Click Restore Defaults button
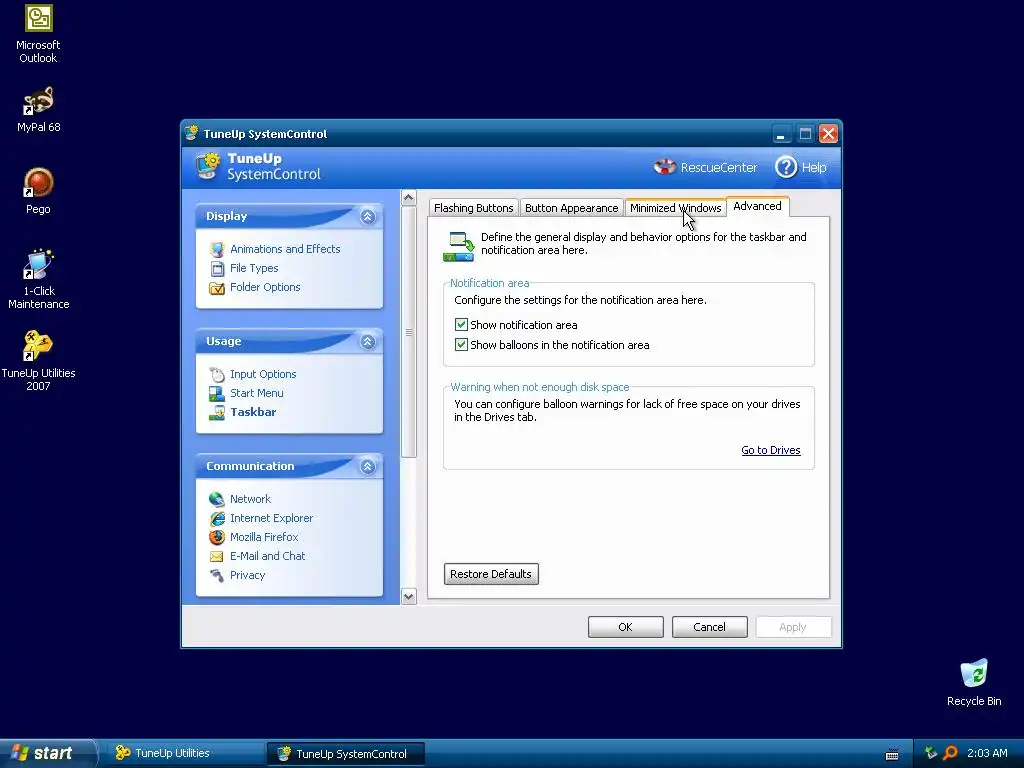The image size is (1024, 768). coord(491,574)
